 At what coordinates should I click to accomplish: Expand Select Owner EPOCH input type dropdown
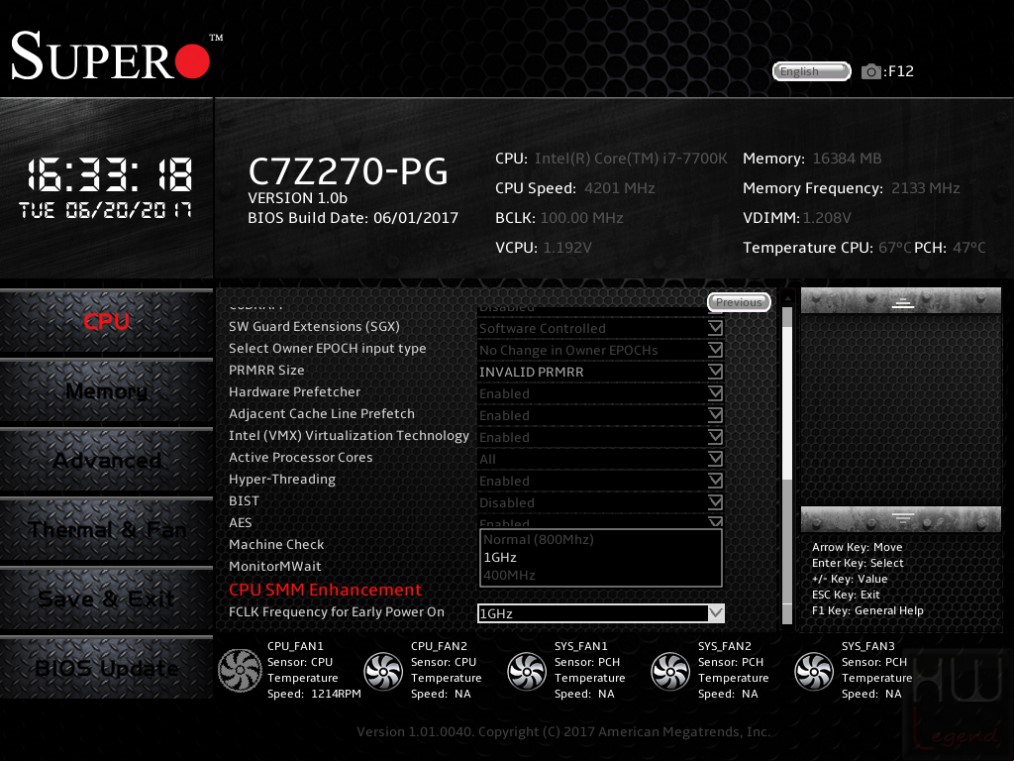(x=600, y=350)
